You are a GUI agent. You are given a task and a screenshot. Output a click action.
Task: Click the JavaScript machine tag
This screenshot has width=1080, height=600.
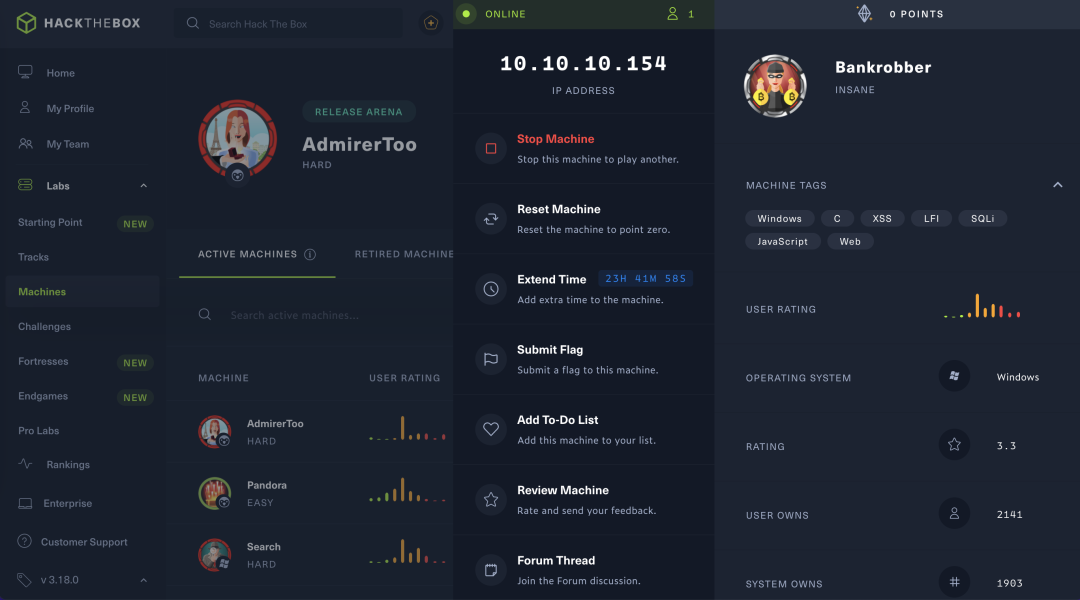(782, 241)
